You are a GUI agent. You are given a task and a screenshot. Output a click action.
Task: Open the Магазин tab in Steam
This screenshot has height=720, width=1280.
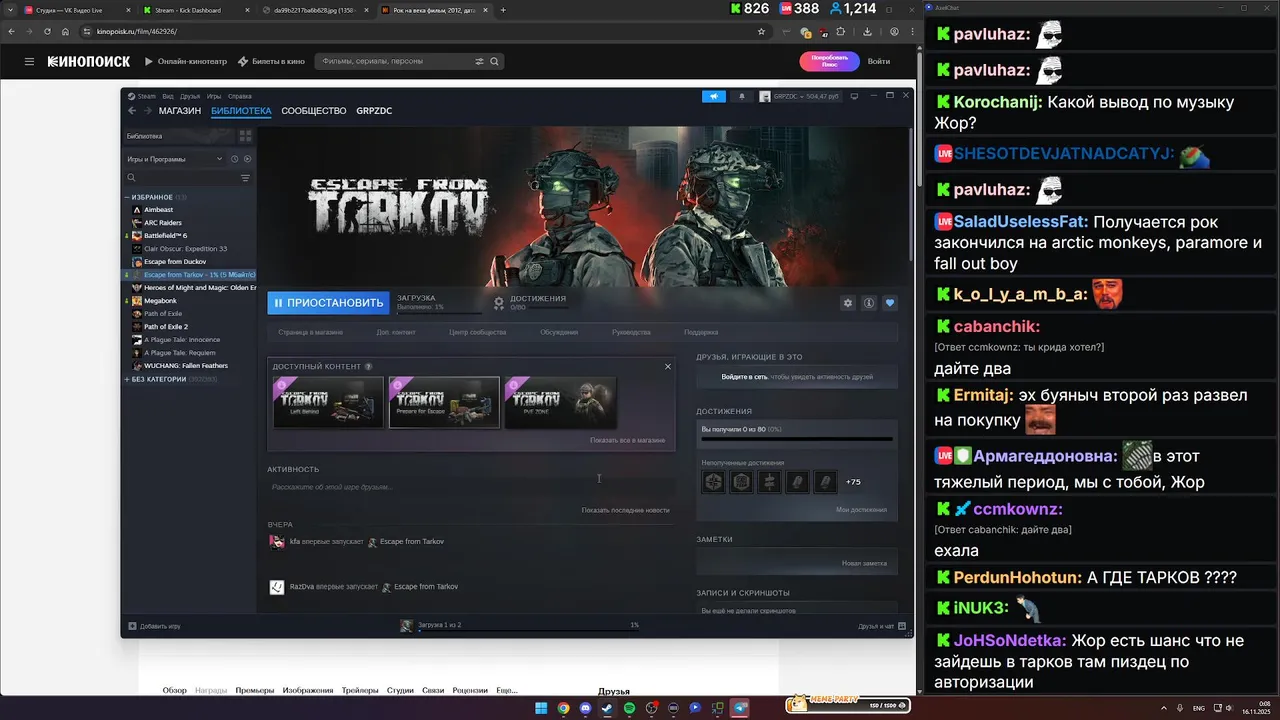pyautogui.click(x=180, y=111)
